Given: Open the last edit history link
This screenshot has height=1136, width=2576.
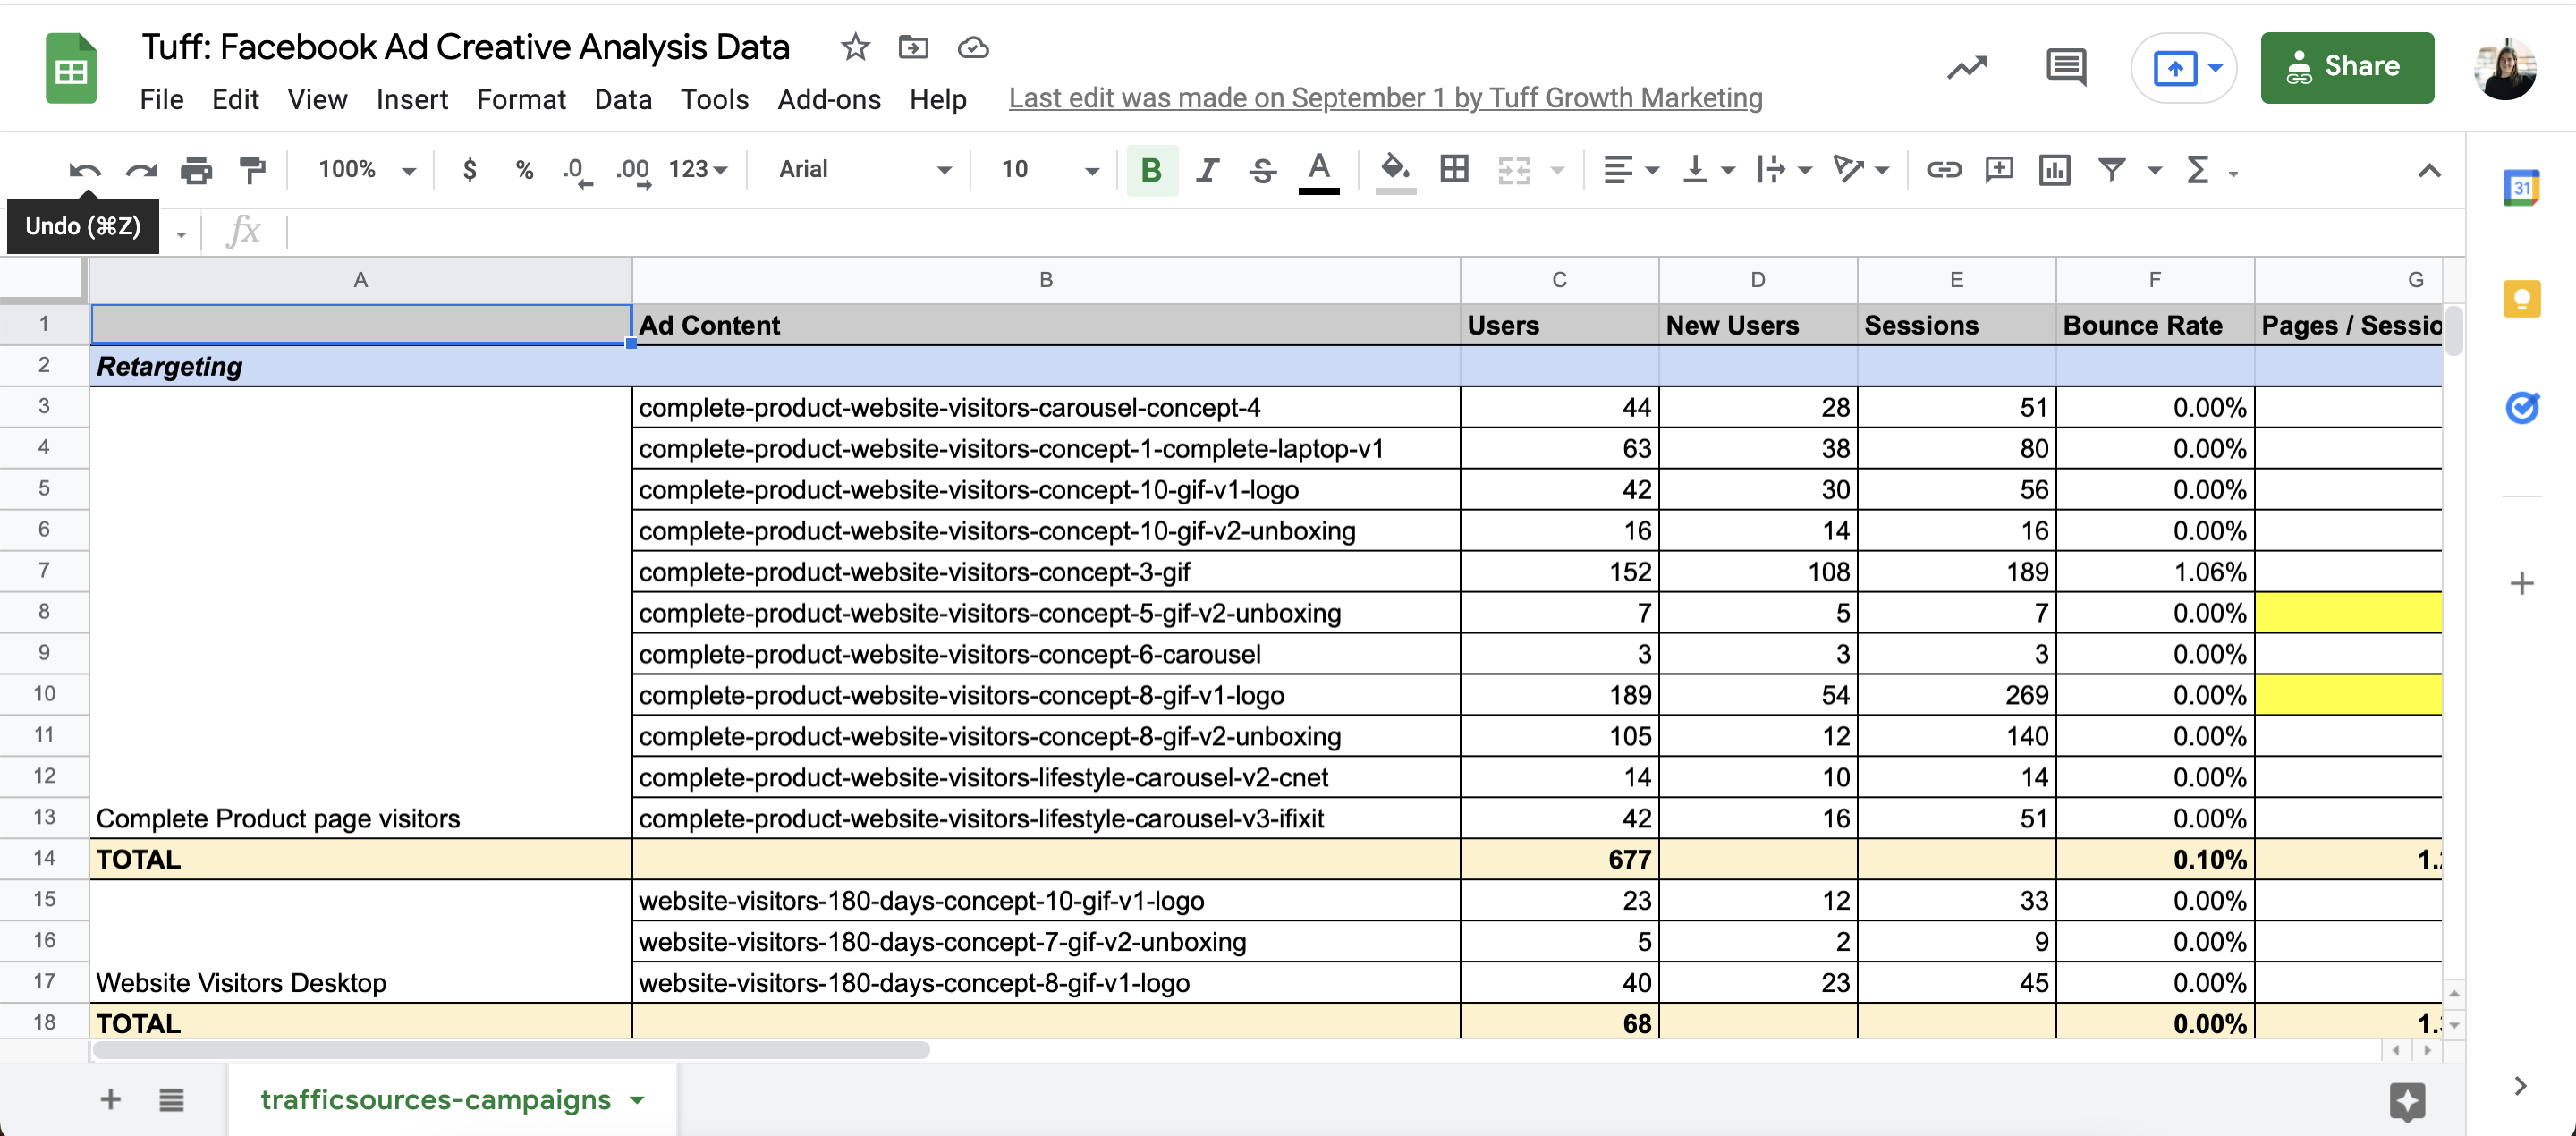Looking at the screenshot, I should [1385, 98].
